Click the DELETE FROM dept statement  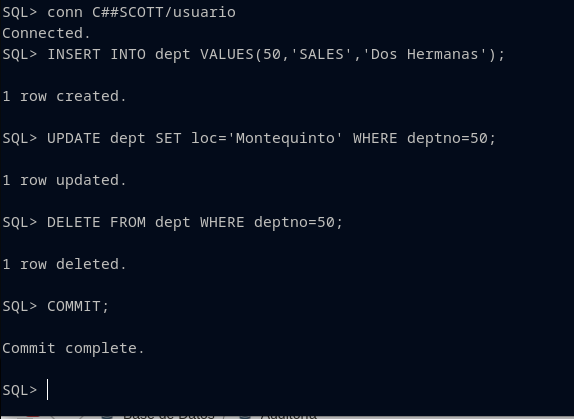tap(172, 222)
